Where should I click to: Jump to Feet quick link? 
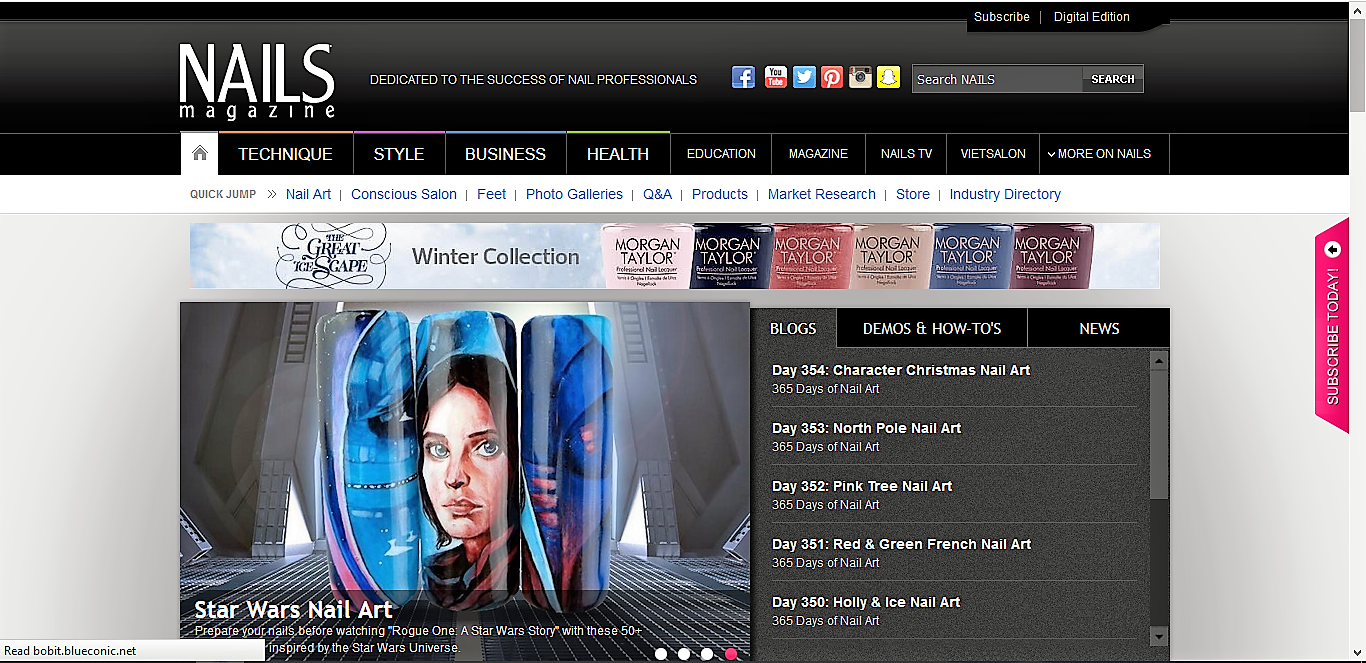(491, 194)
